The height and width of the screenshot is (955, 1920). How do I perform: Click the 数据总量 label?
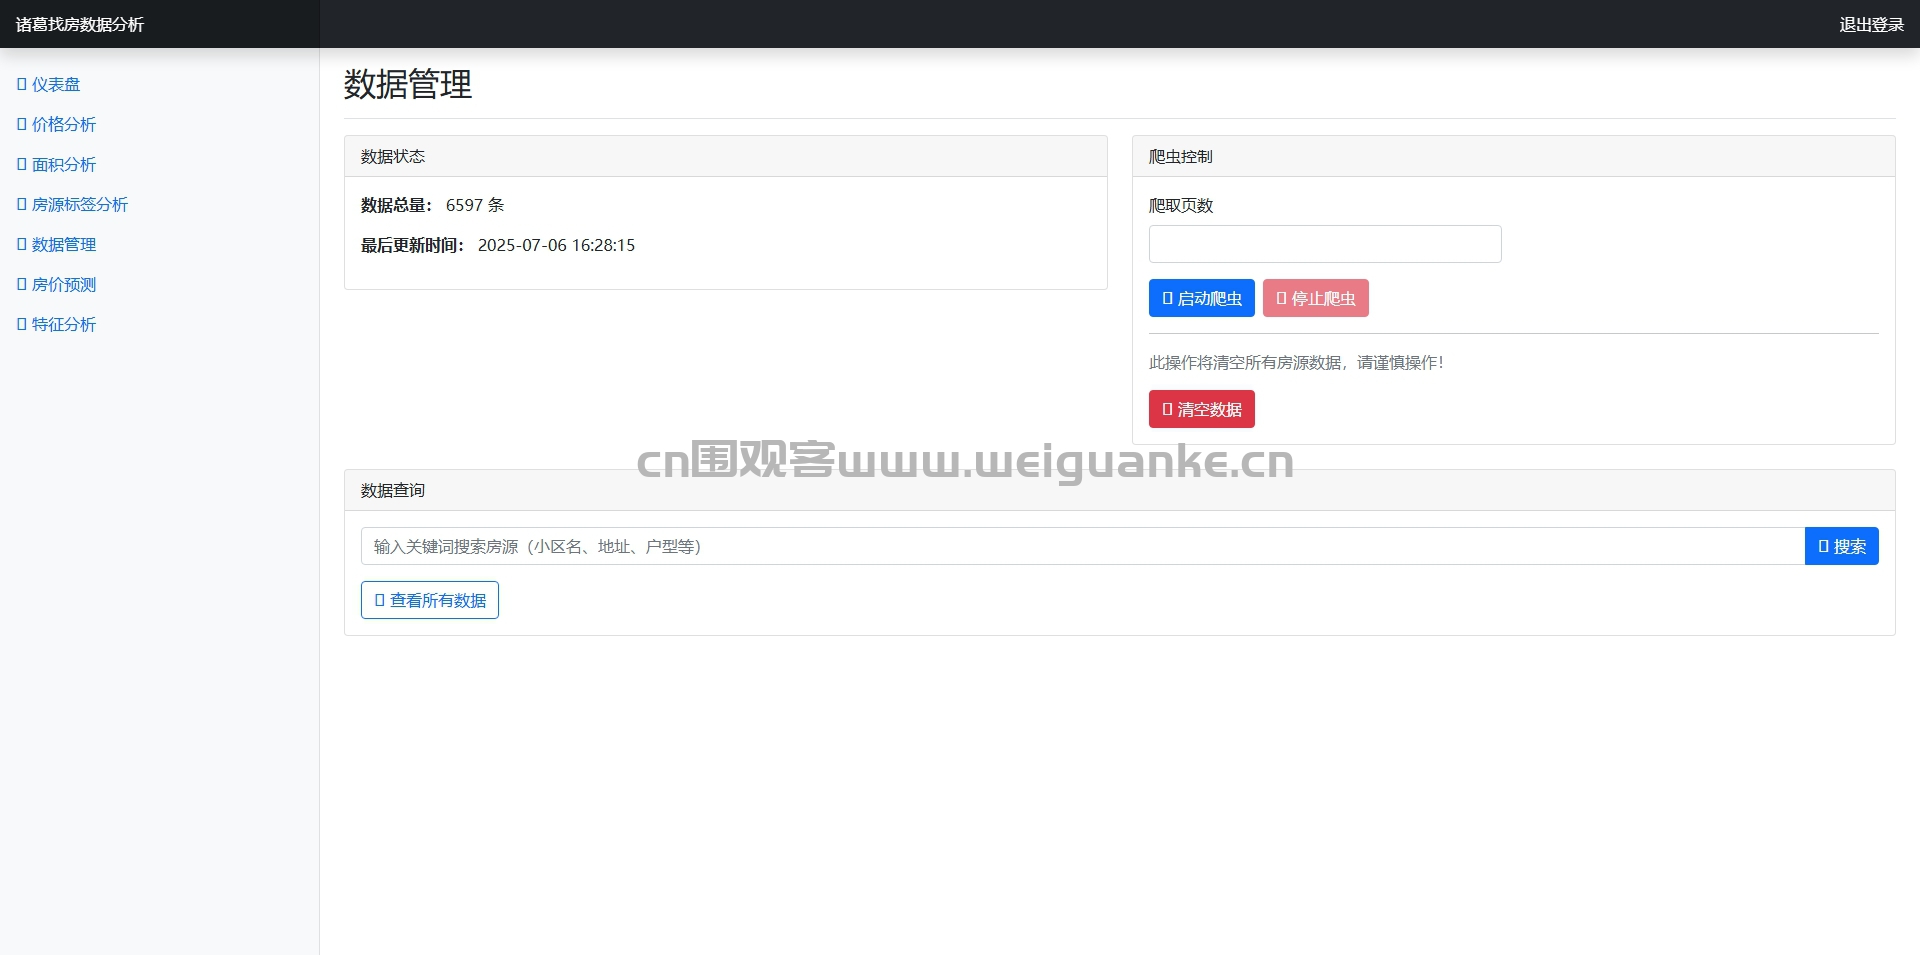click(x=397, y=205)
